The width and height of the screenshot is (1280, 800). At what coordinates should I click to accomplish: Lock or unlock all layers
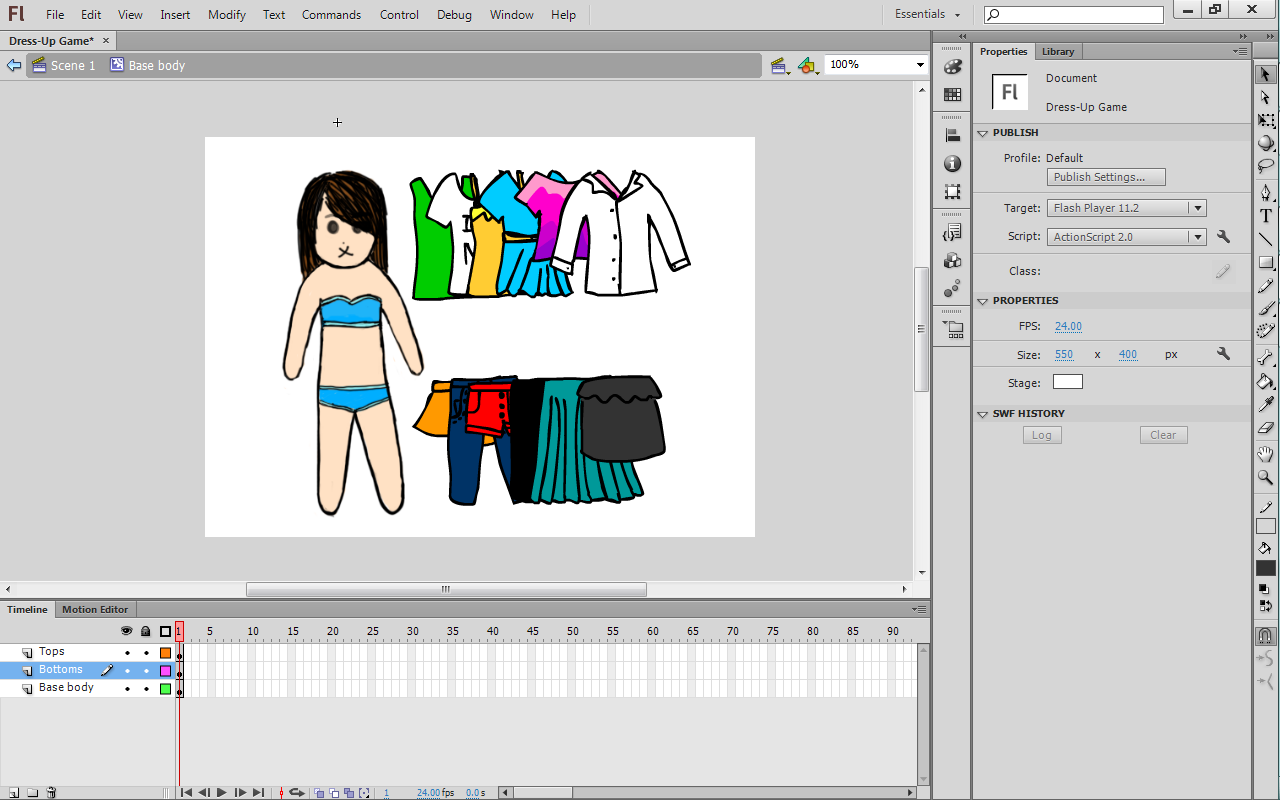(x=146, y=631)
